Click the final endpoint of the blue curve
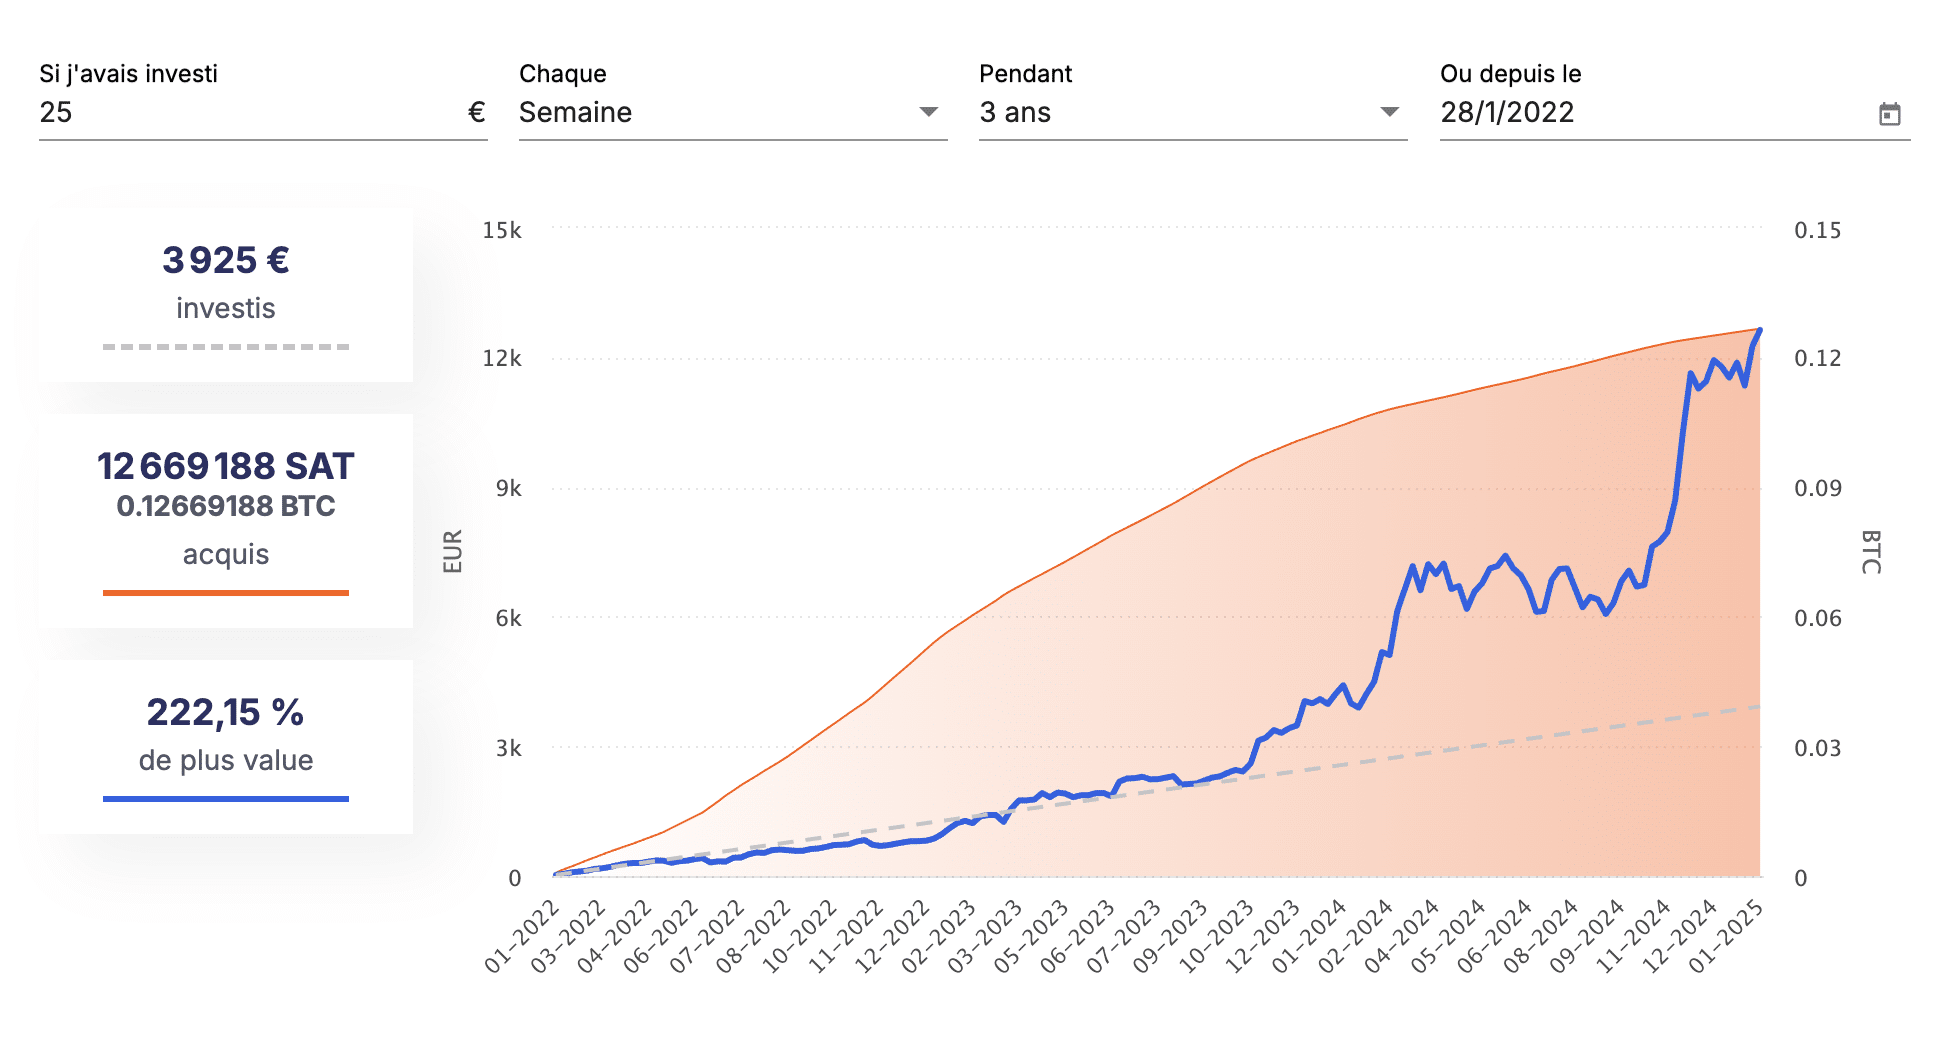This screenshot has width=1950, height=1060. pos(1759,330)
